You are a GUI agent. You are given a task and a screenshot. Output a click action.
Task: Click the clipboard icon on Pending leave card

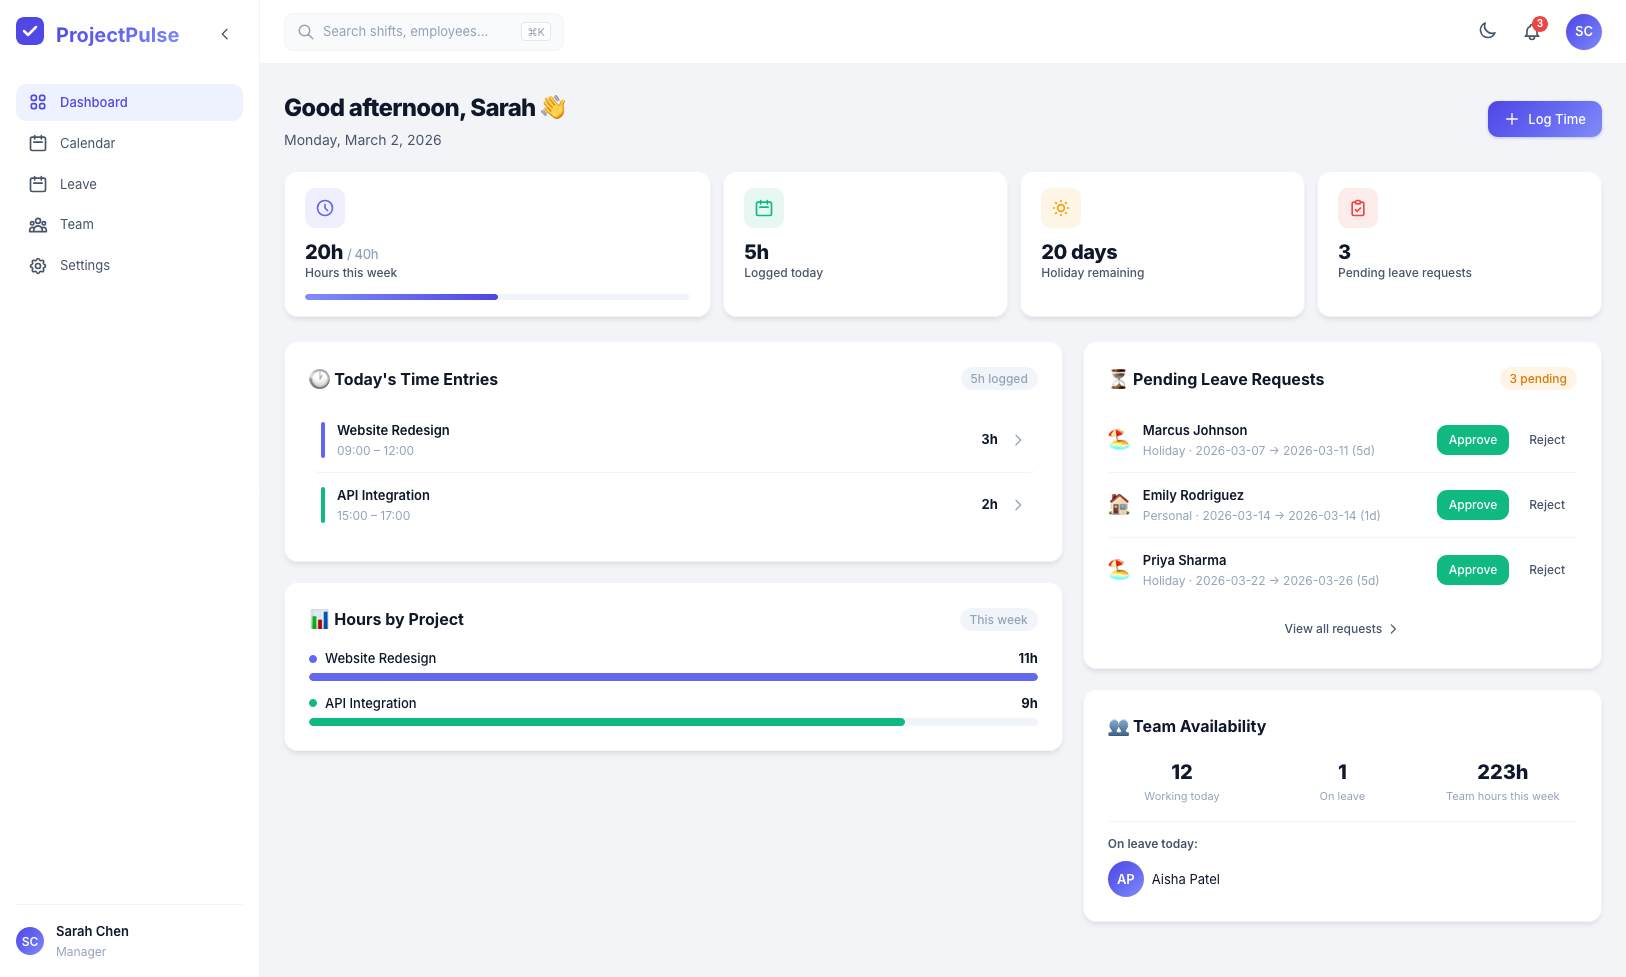[x=1358, y=208]
